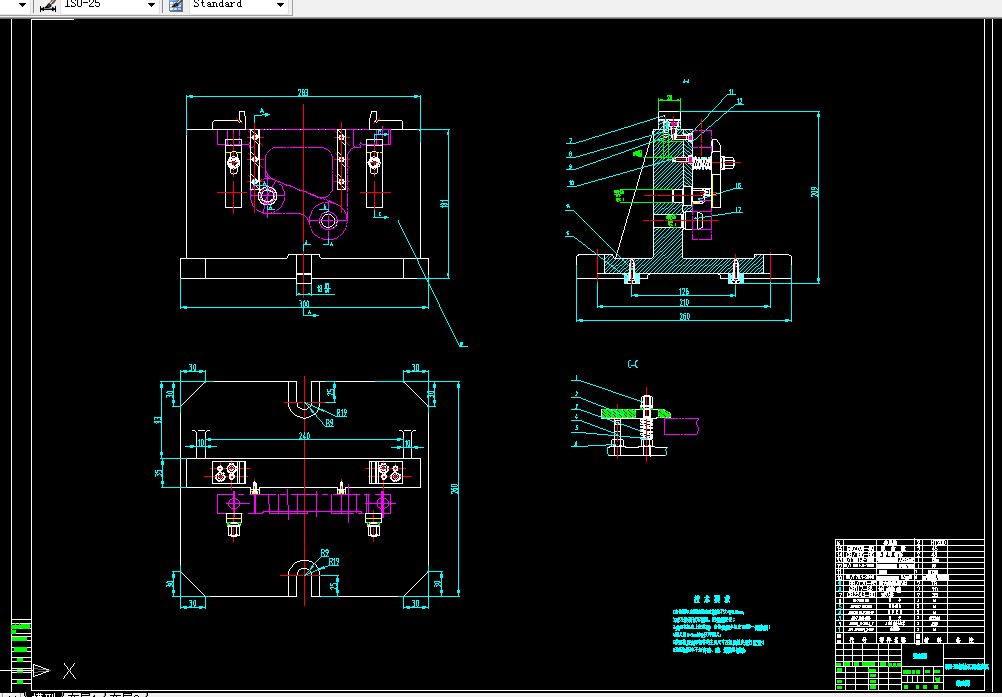
Task: Select balloon number 17 in the section view
Action: point(738,210)
